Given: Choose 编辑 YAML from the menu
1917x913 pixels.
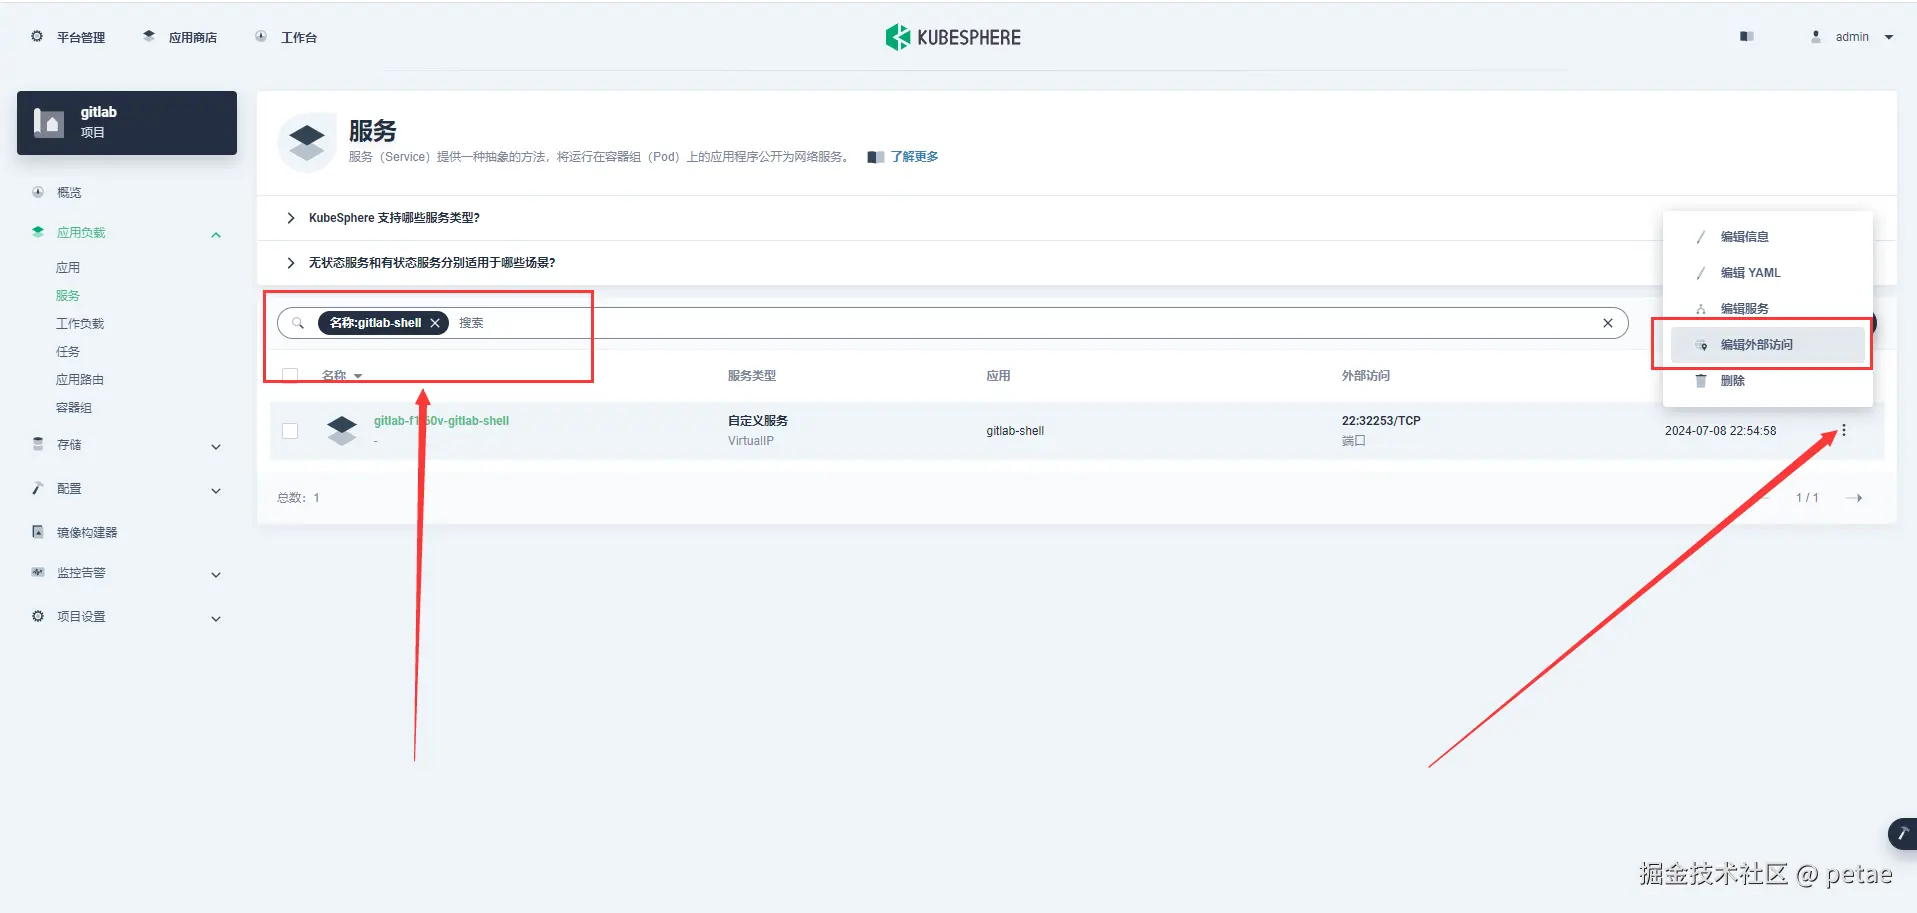Looking at the screenshot, I should tap(1767, 273).
